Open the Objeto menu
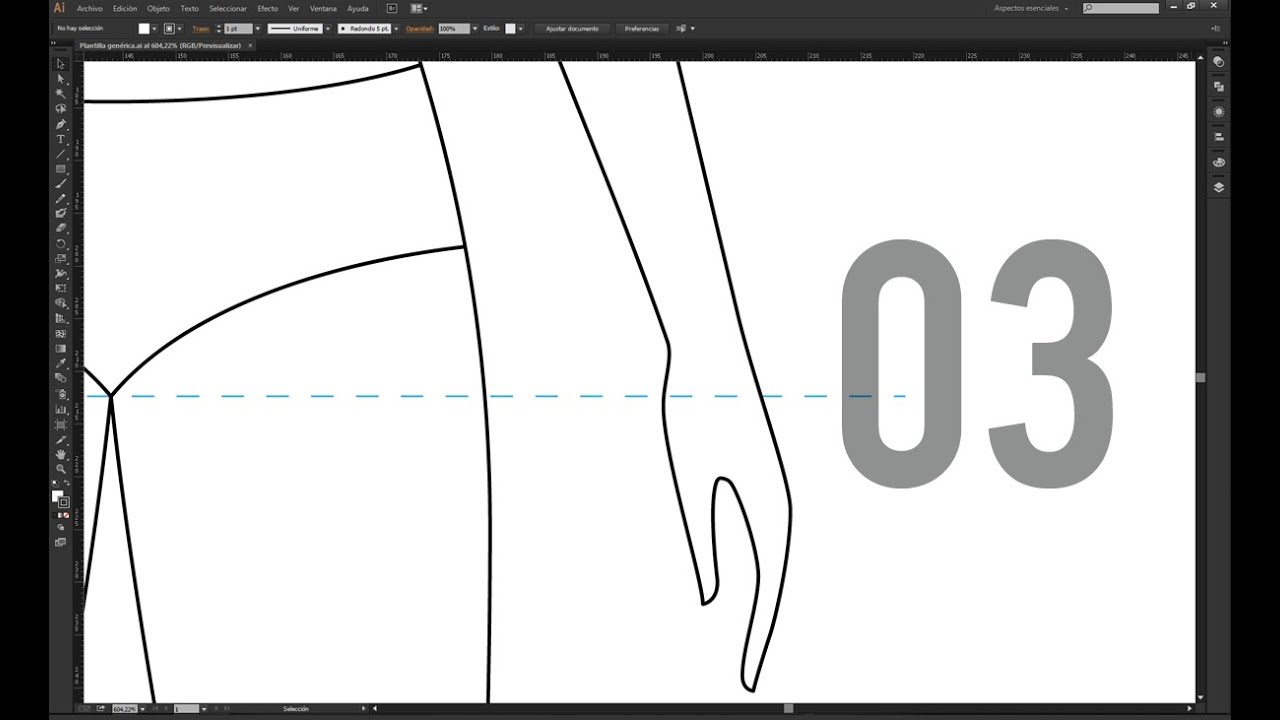The width and height of the screenshot is (1280, 720). tap(159, 8)
